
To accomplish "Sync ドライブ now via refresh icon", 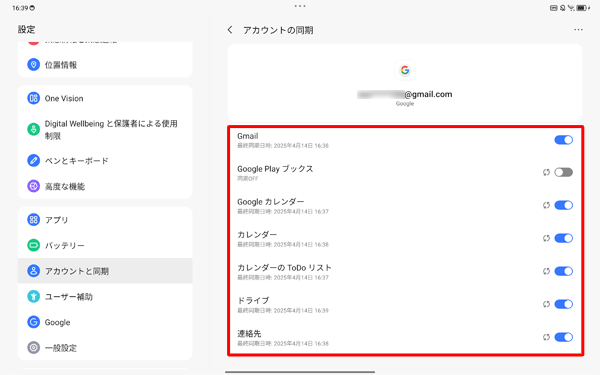I will 546,304.
